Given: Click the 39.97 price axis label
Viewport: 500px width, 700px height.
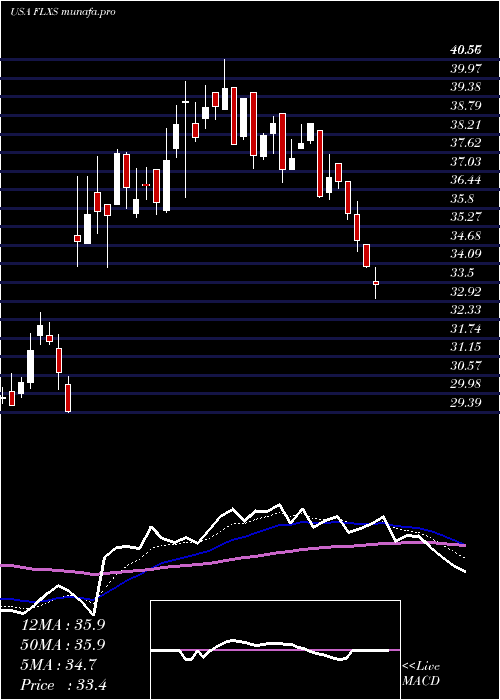Looking at the screenshot, I should click(466, 68).
